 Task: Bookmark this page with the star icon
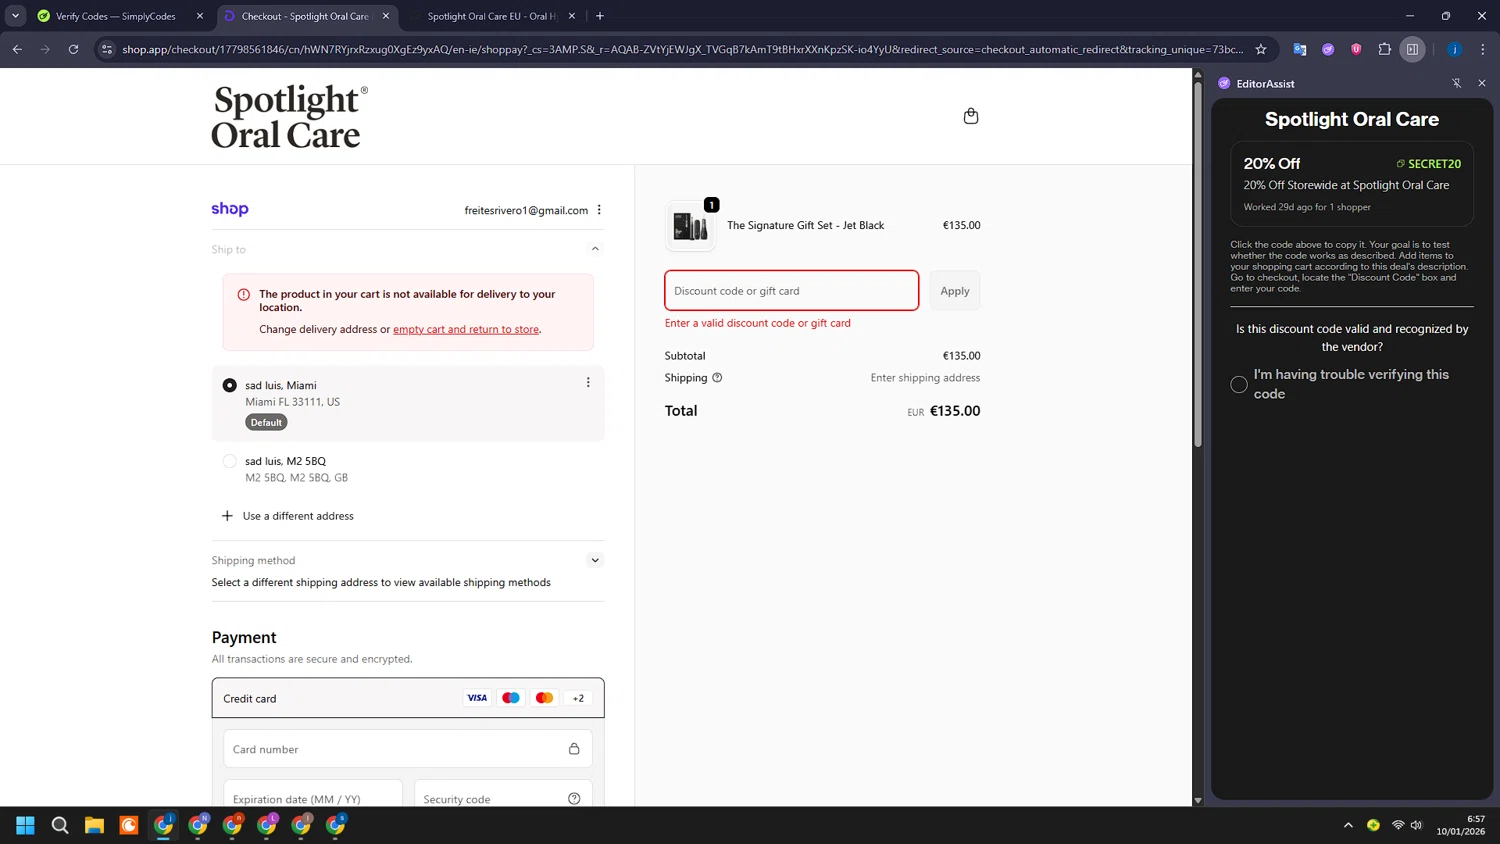(x=1261, y=49)
